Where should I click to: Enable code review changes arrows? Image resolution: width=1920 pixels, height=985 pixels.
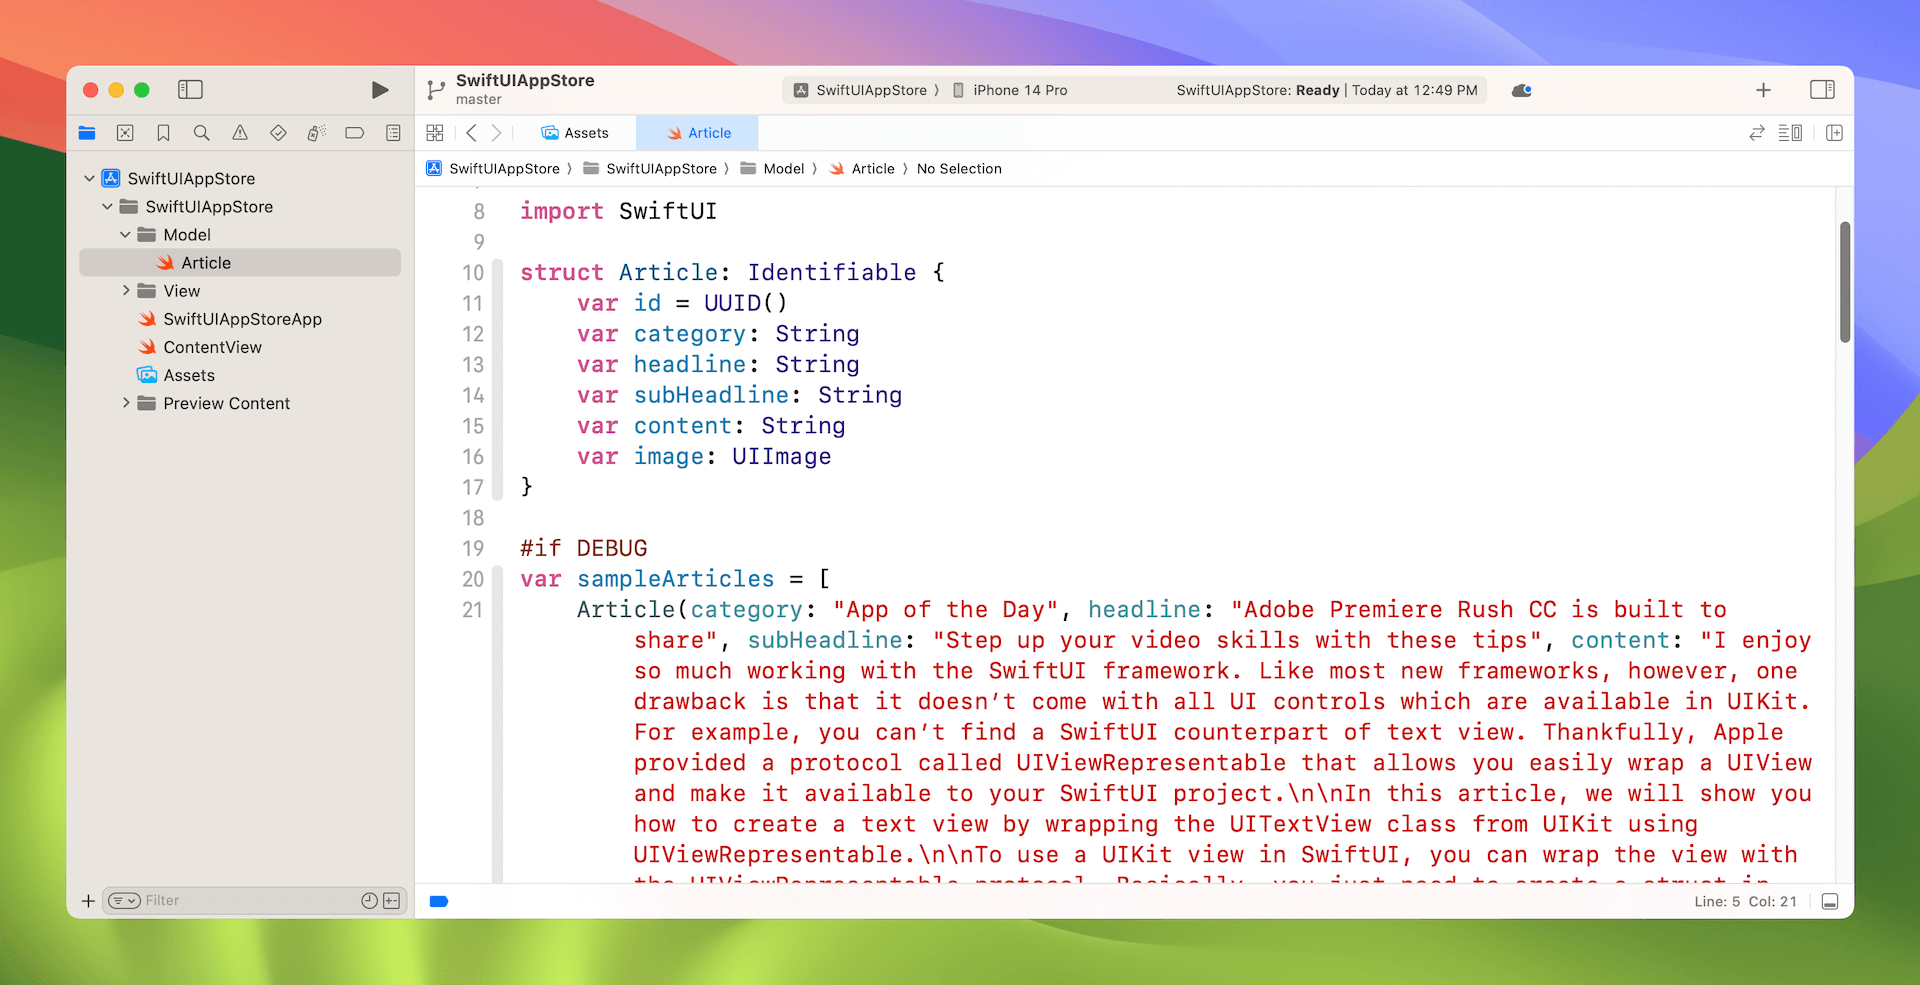pos(1756,133)
